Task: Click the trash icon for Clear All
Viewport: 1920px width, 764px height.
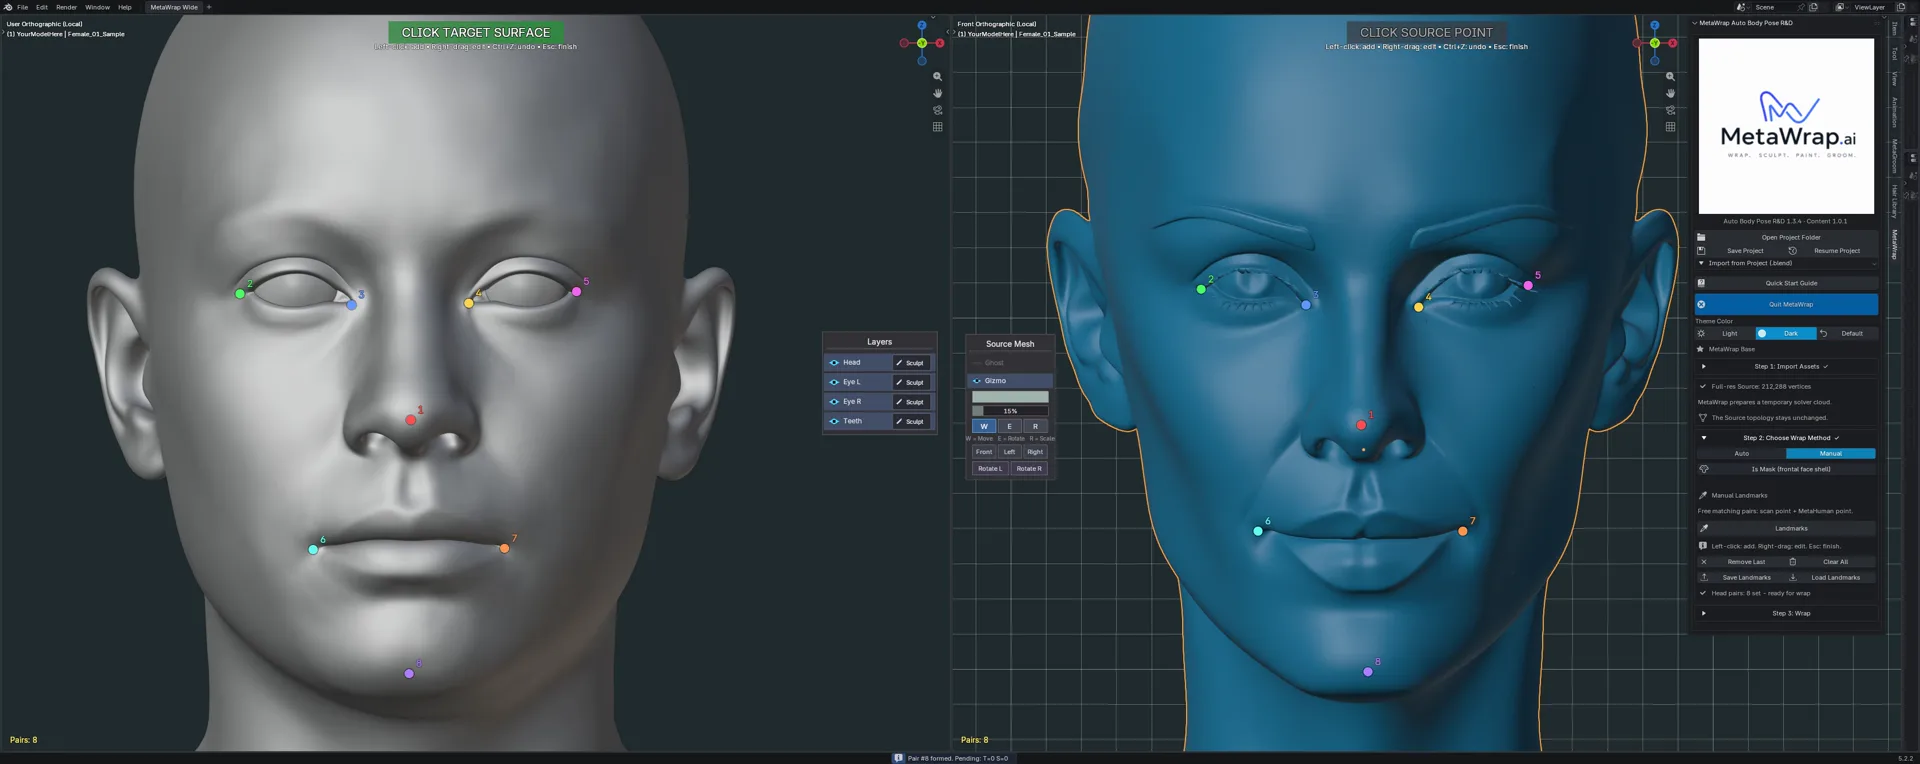Action: pos(1793,562)
